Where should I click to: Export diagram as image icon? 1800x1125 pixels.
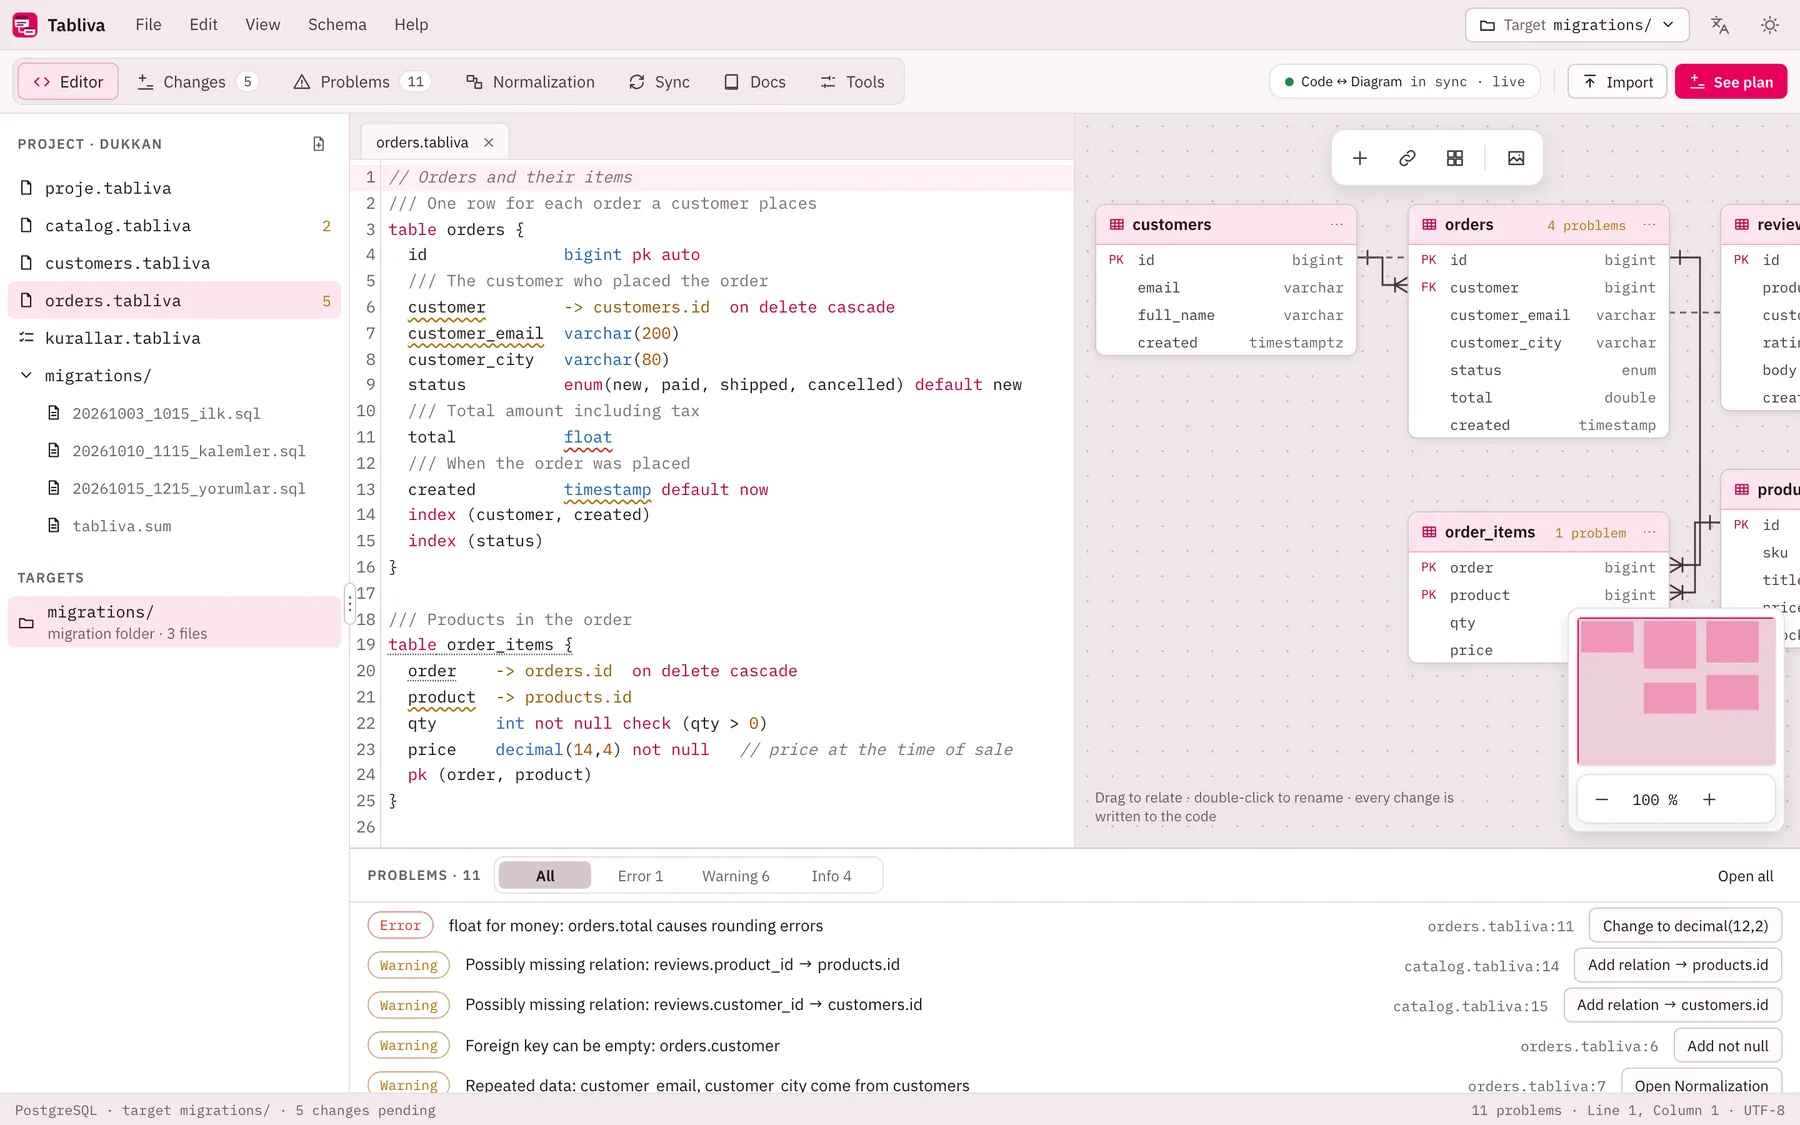[x=1516, y=158]
